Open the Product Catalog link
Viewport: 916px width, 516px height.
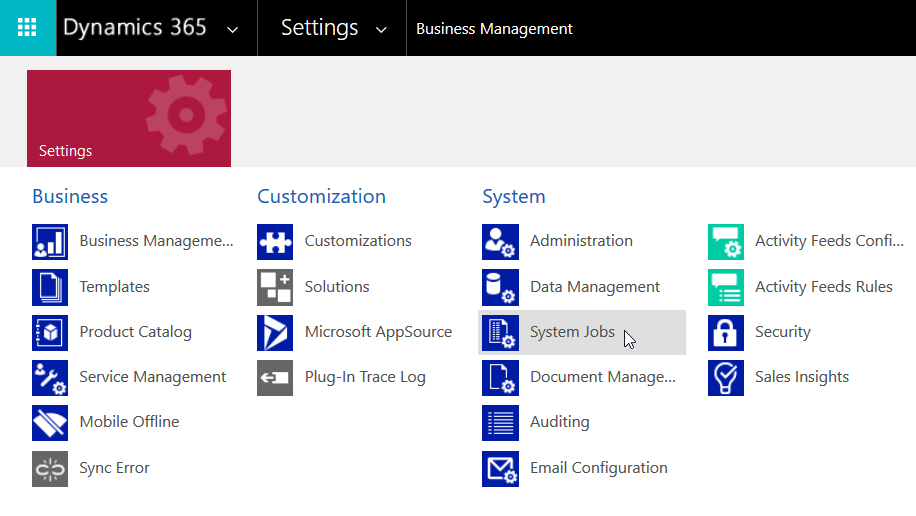pos(136,332)
